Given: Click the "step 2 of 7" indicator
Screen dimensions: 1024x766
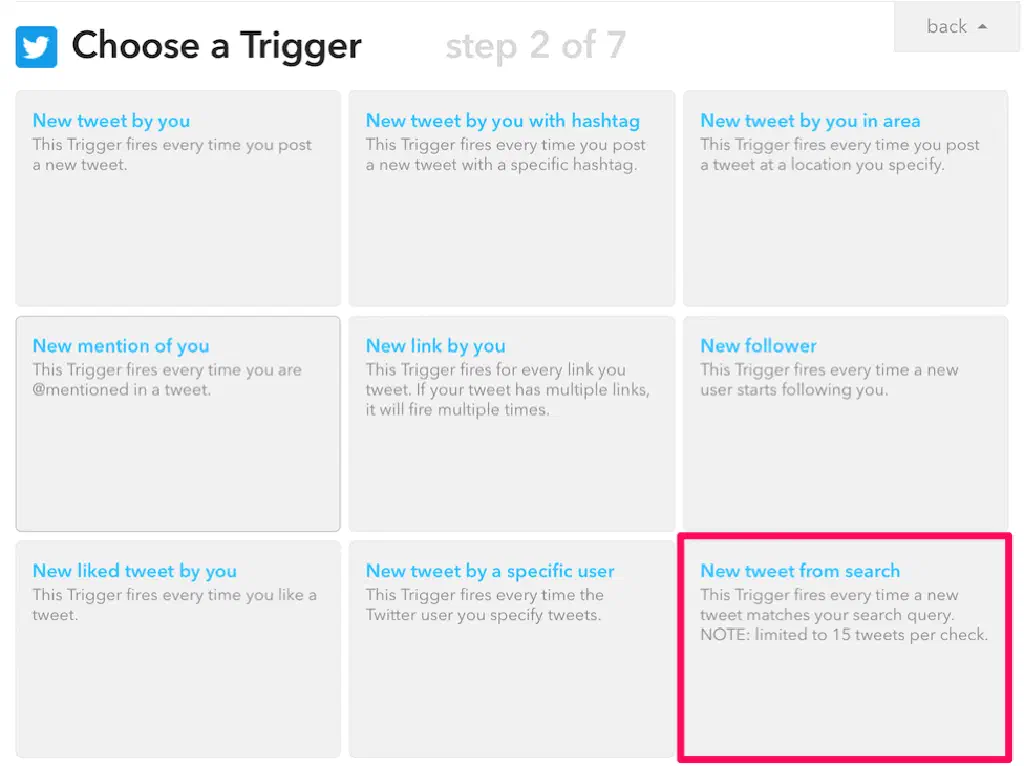Looking at the screenshot, I should [x=535, y=46].
